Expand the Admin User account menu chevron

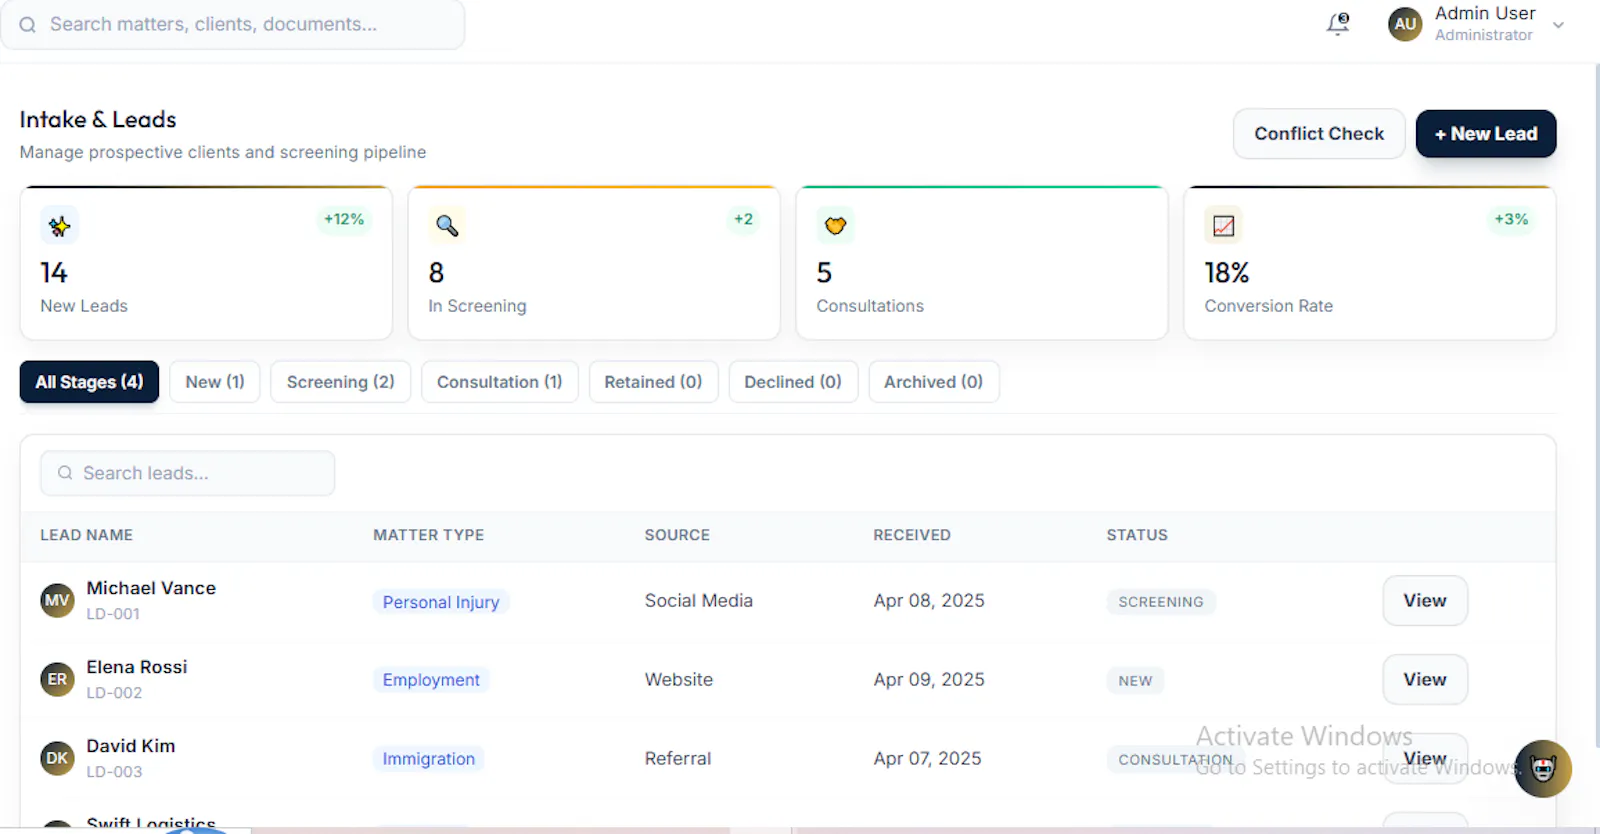[x=1558, y=26]
